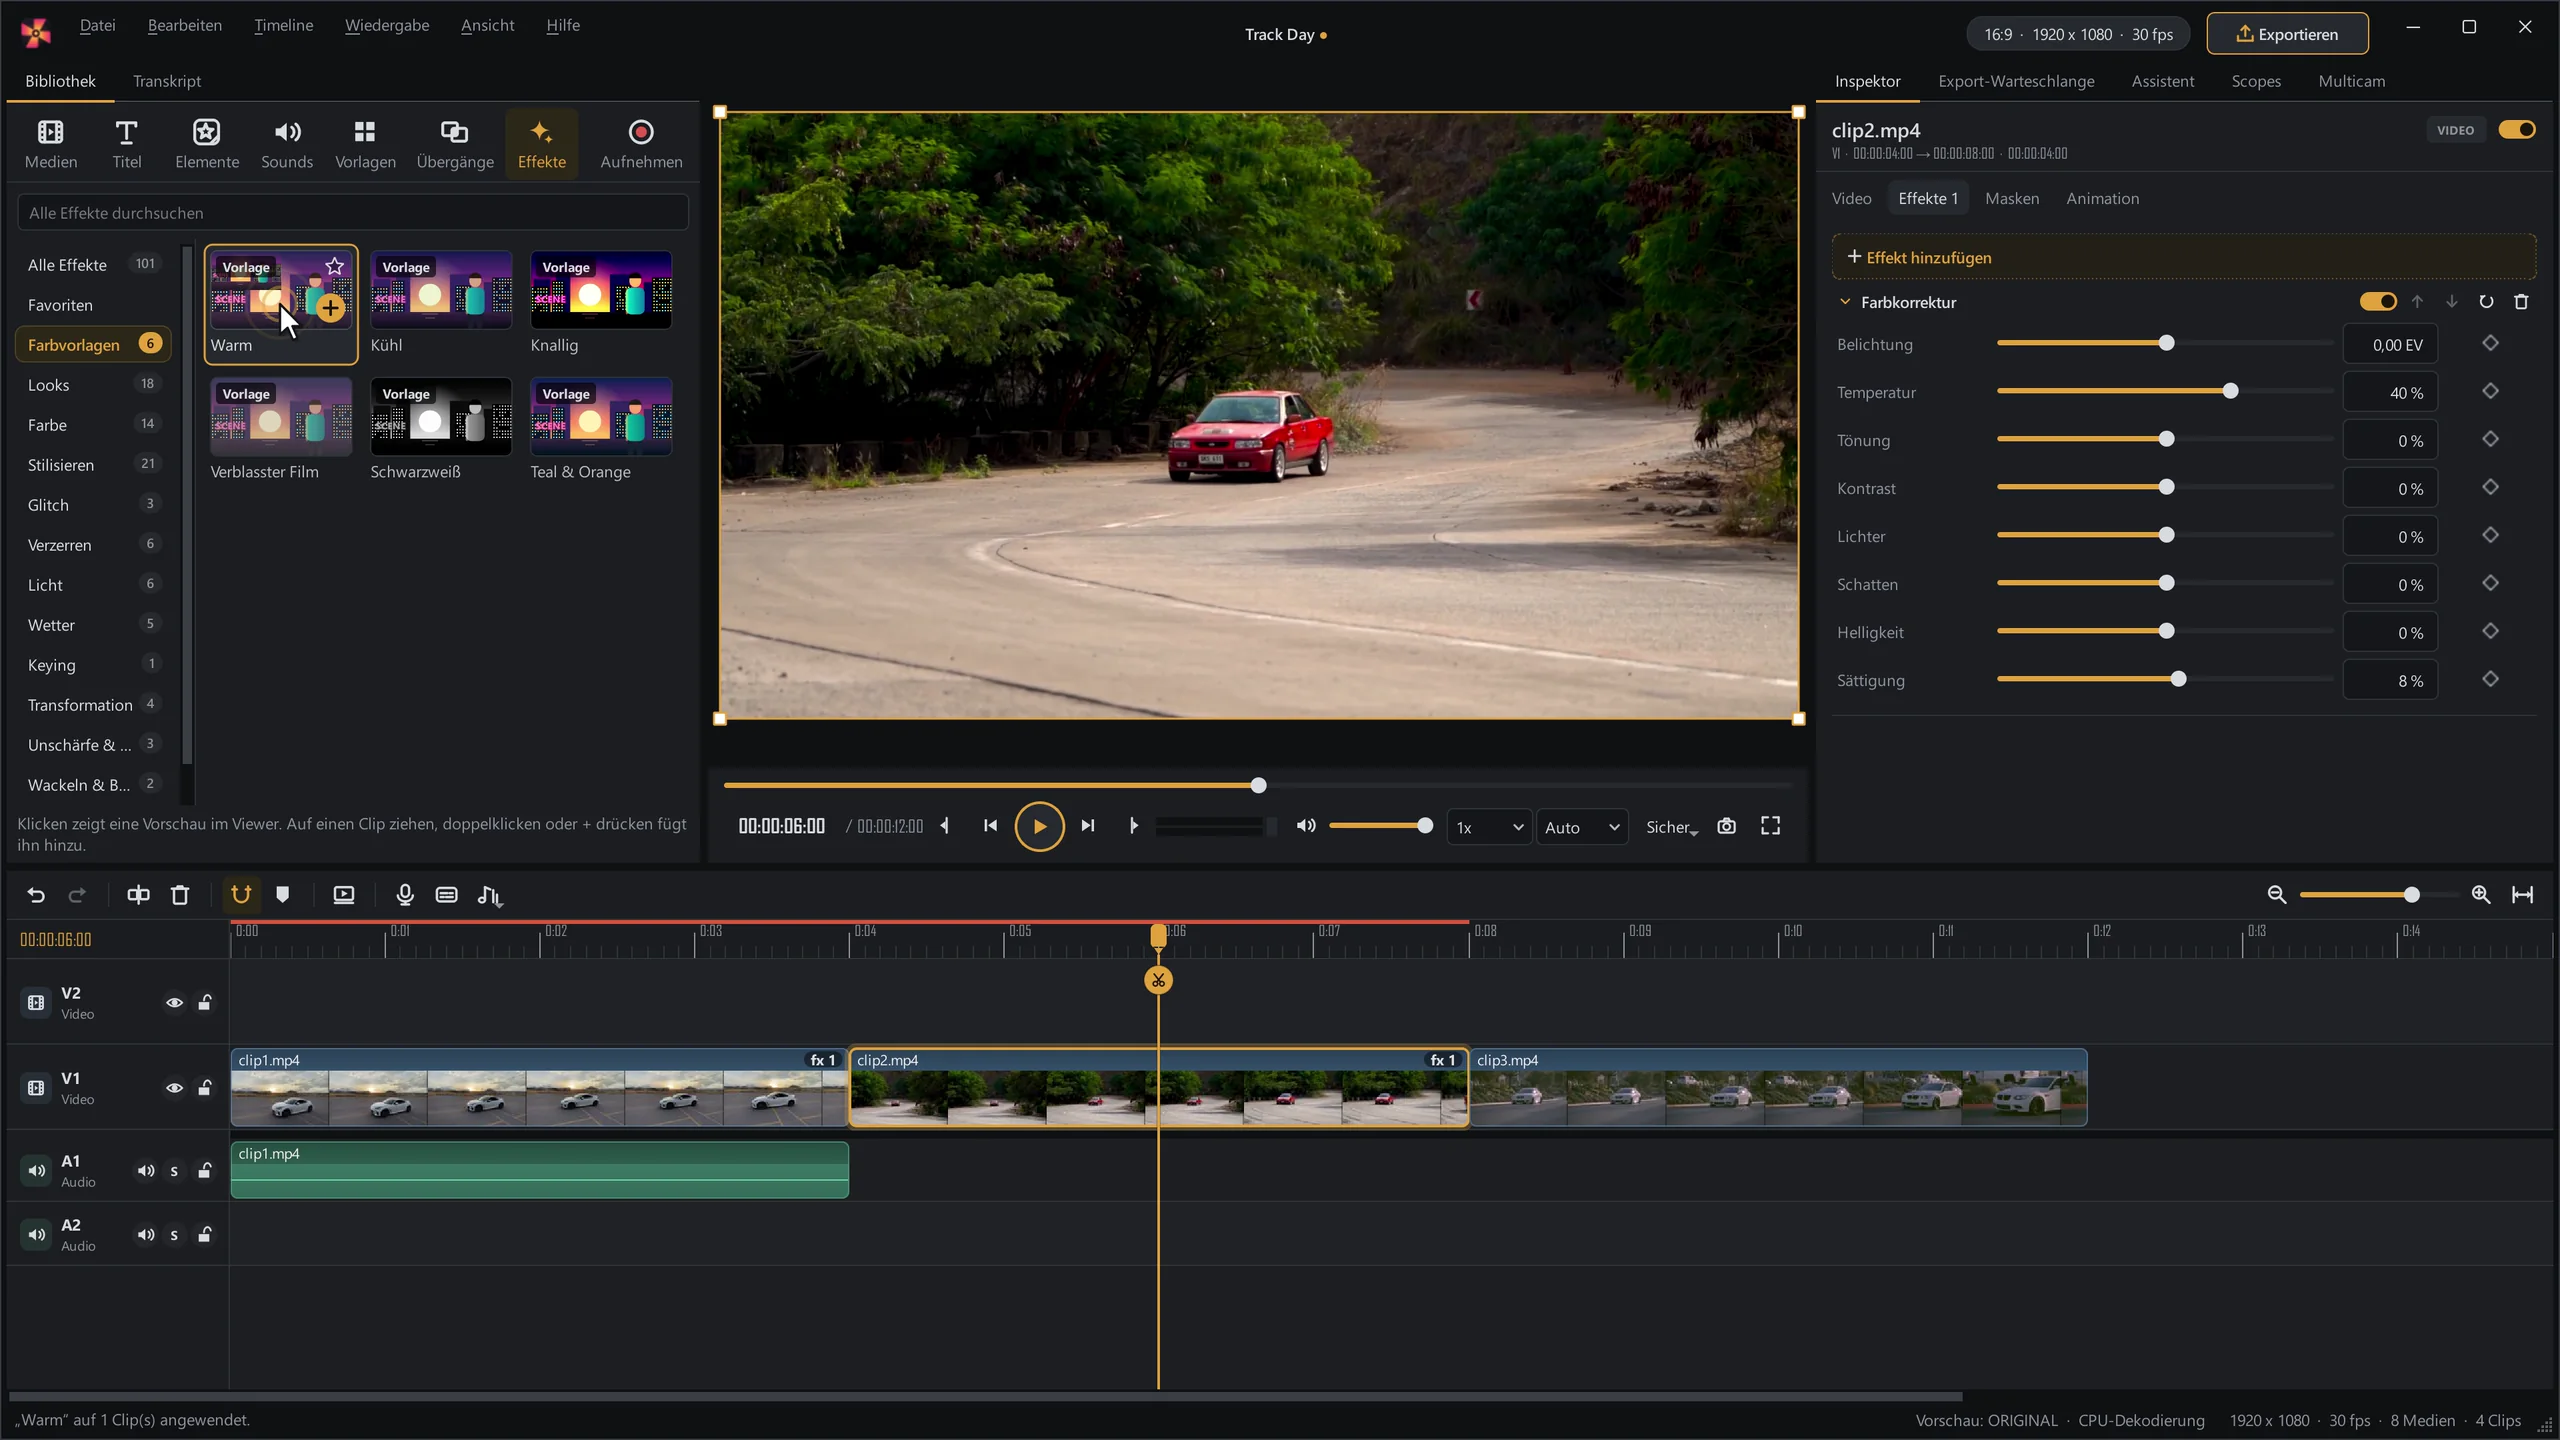This screenshot has width=2560, height=1440.
Task: Hide track V1 with eye icon
Action: [174, 1087]
